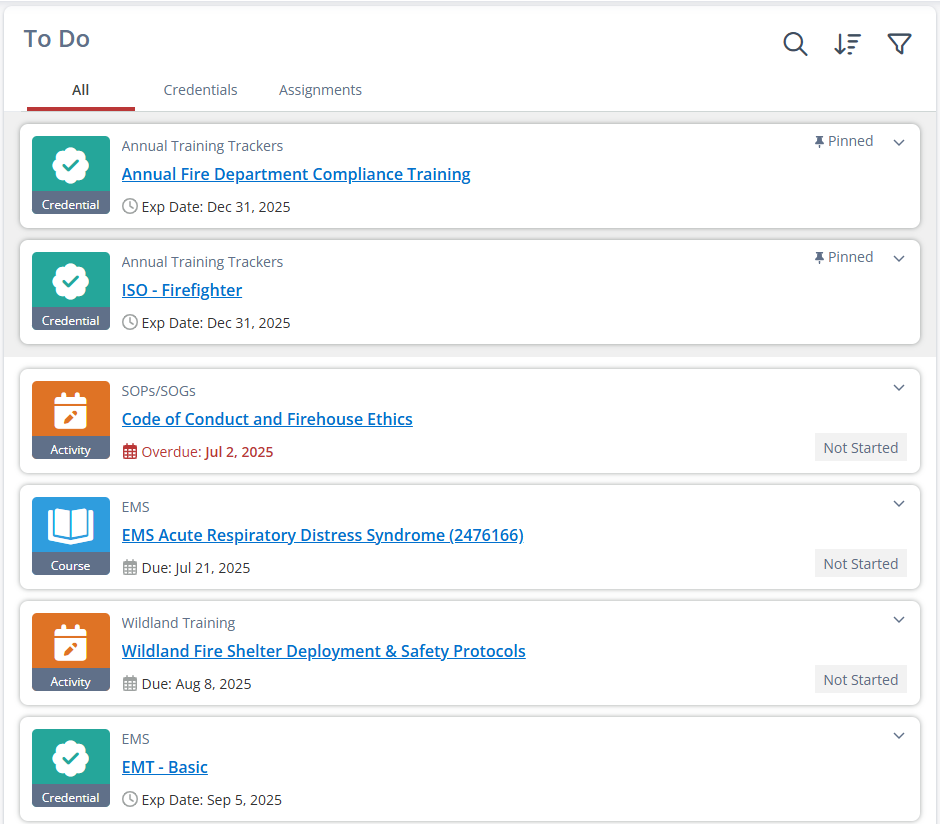Toggle Pinned on ISO - Firefighter card
Viewport: 941px width, 824px height.
pos(843,257)
